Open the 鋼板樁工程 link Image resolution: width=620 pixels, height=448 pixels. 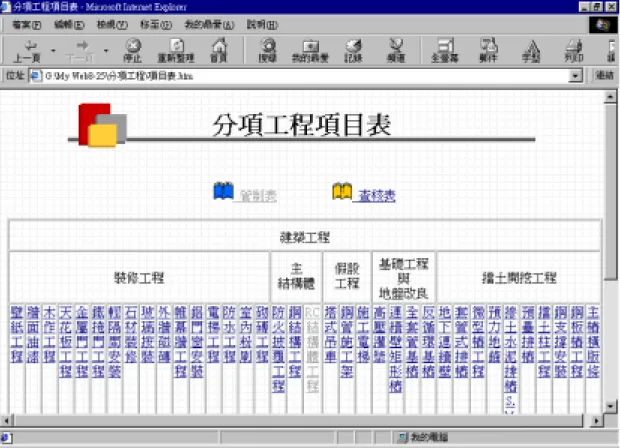tap(577, 341)
